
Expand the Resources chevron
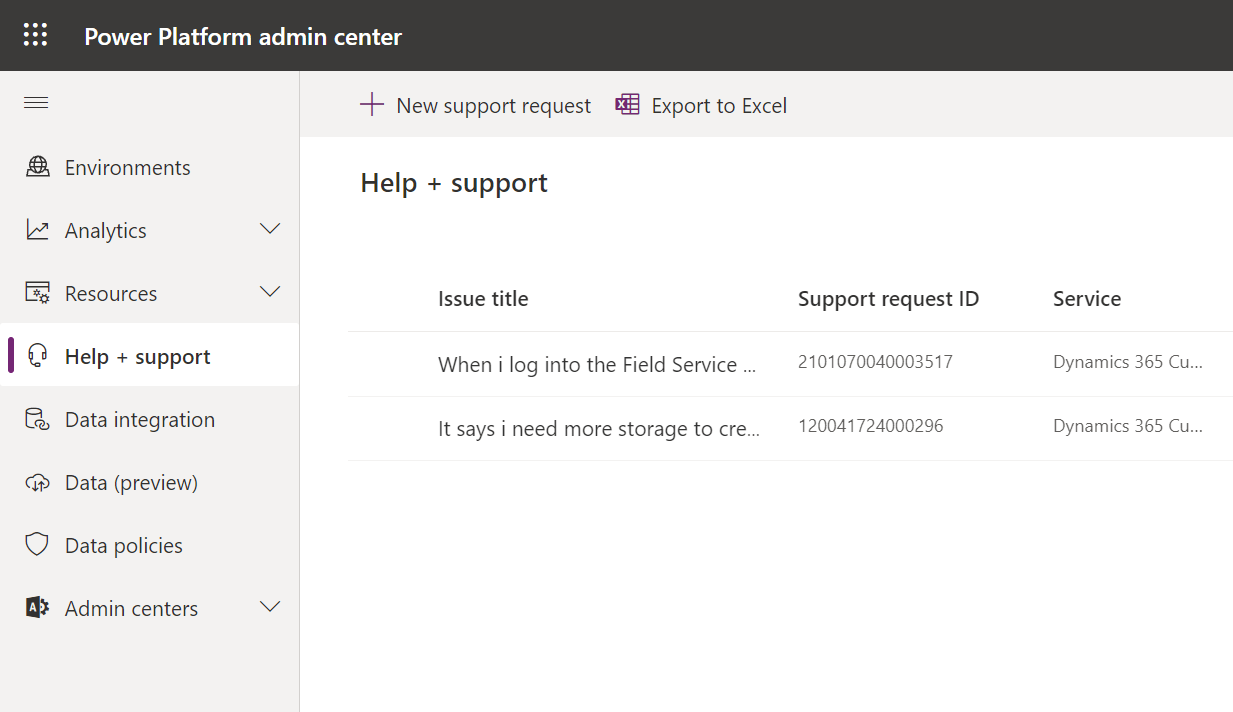pyautogui.click(x=270, y=292)
